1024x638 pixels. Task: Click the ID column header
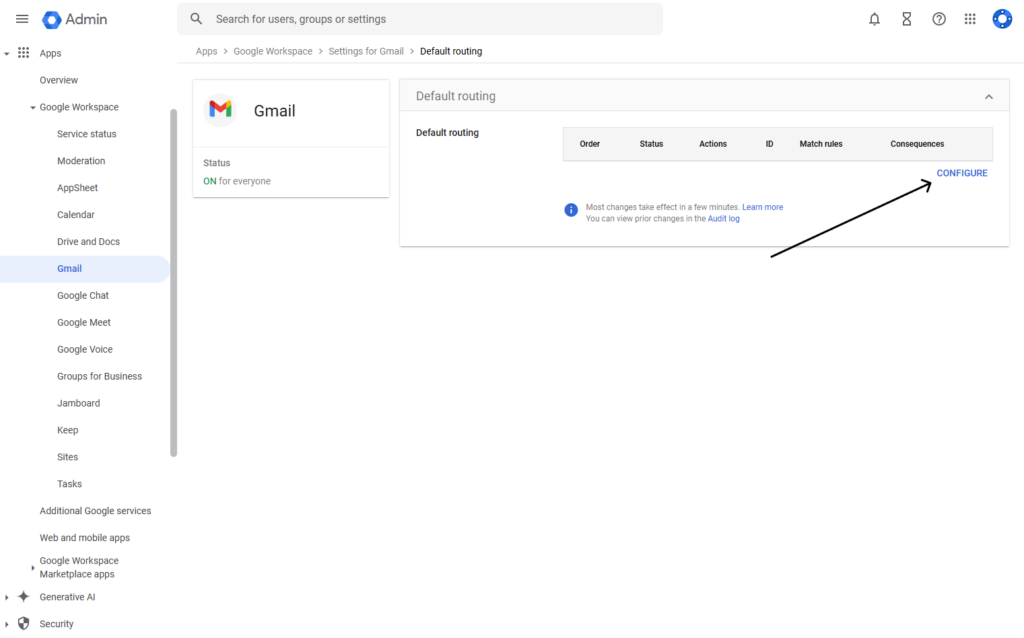click(769, 144)
